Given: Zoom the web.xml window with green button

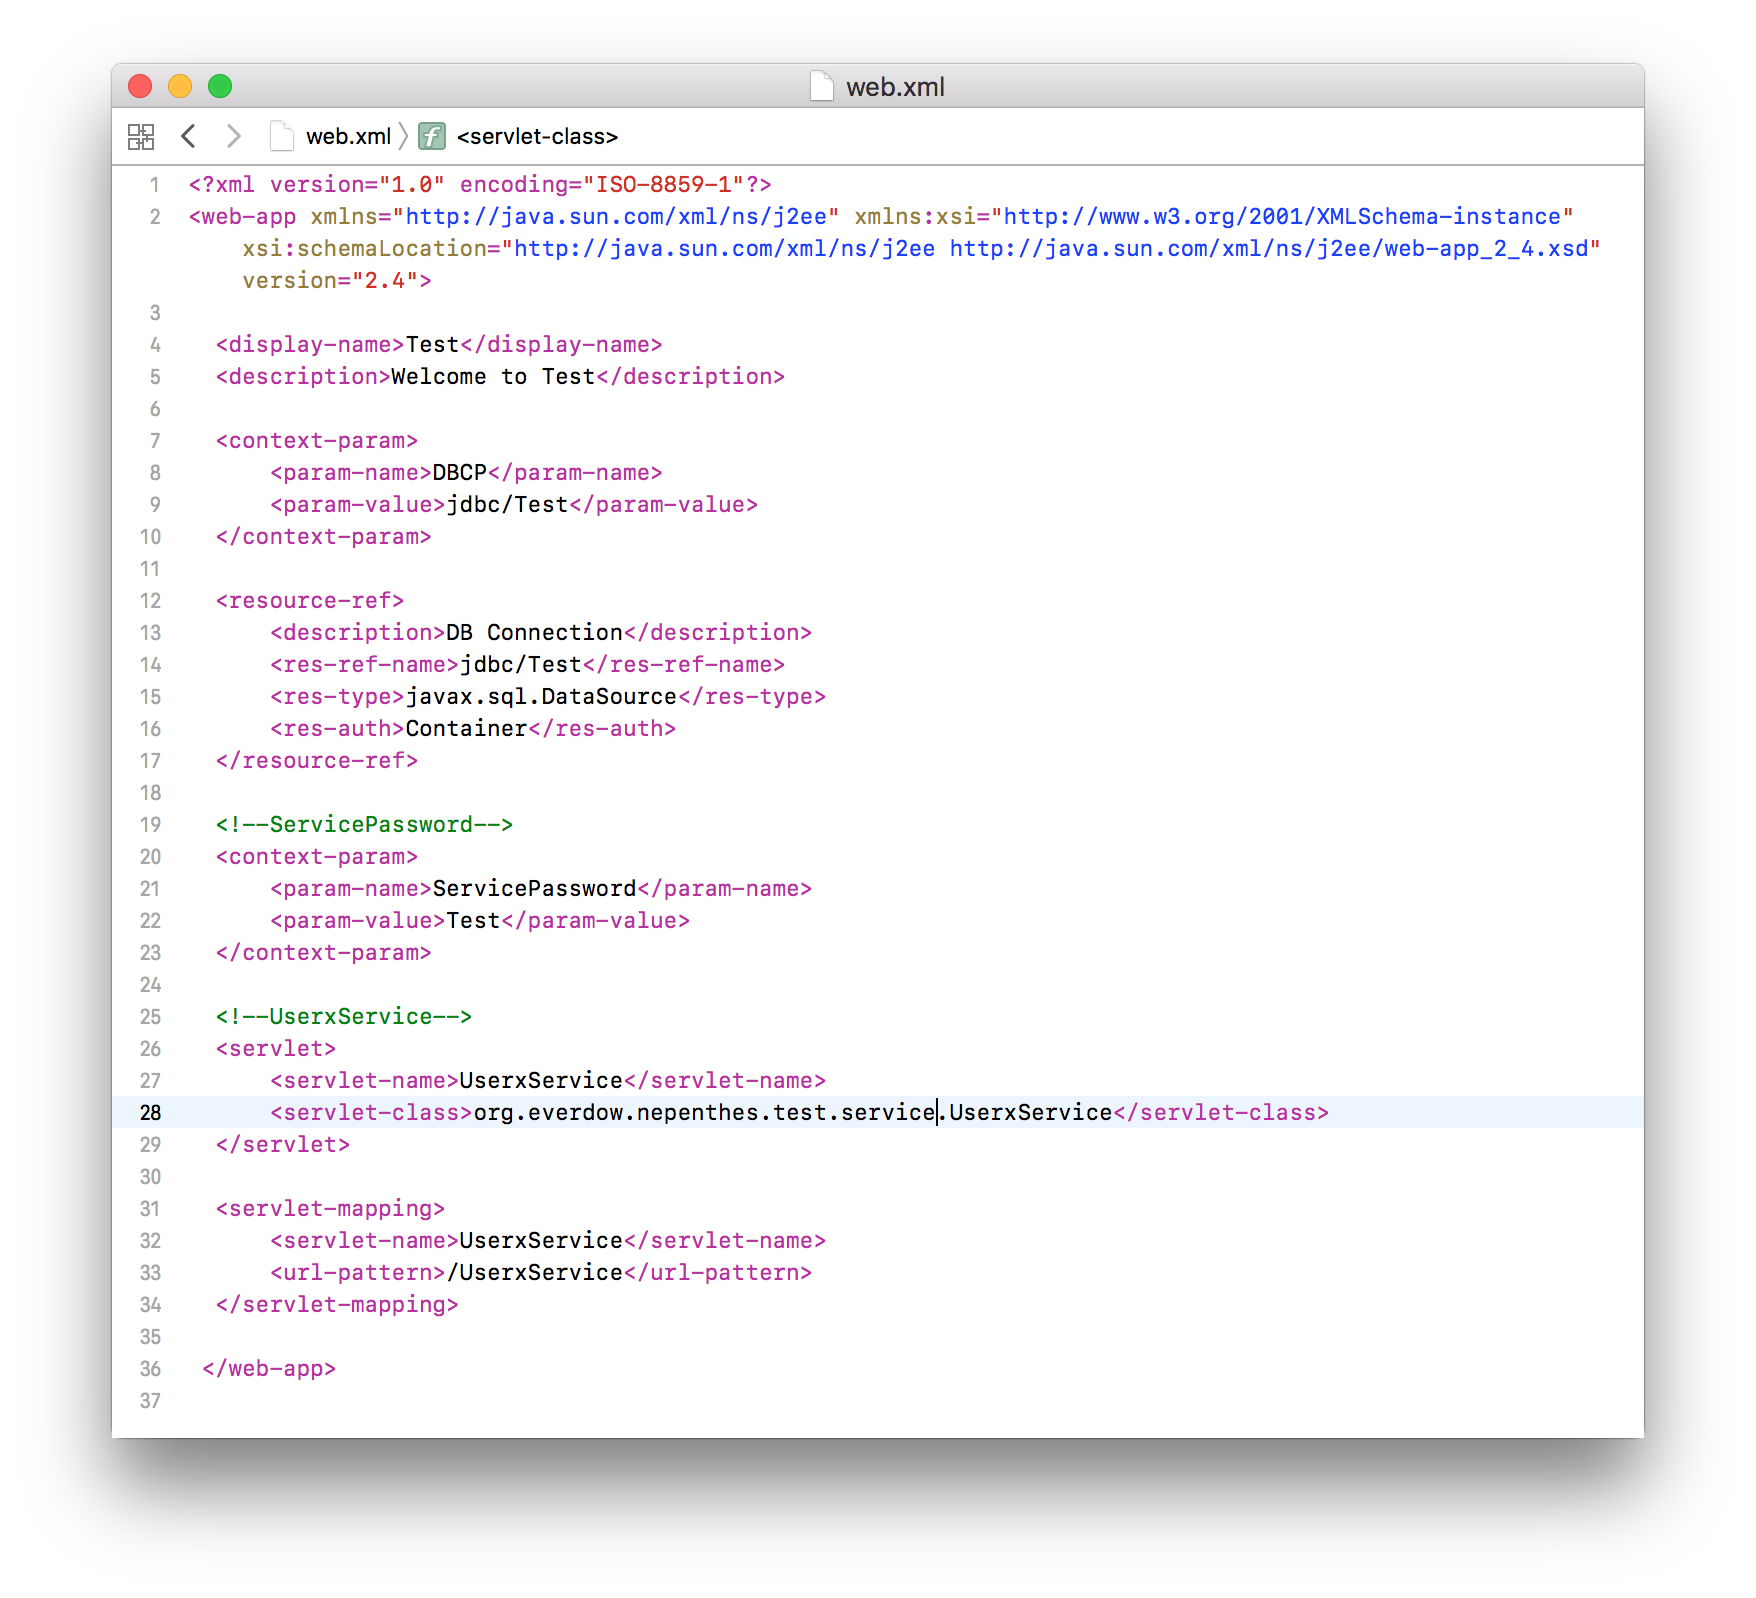Looking at the screenshot, I should [220, 86].
